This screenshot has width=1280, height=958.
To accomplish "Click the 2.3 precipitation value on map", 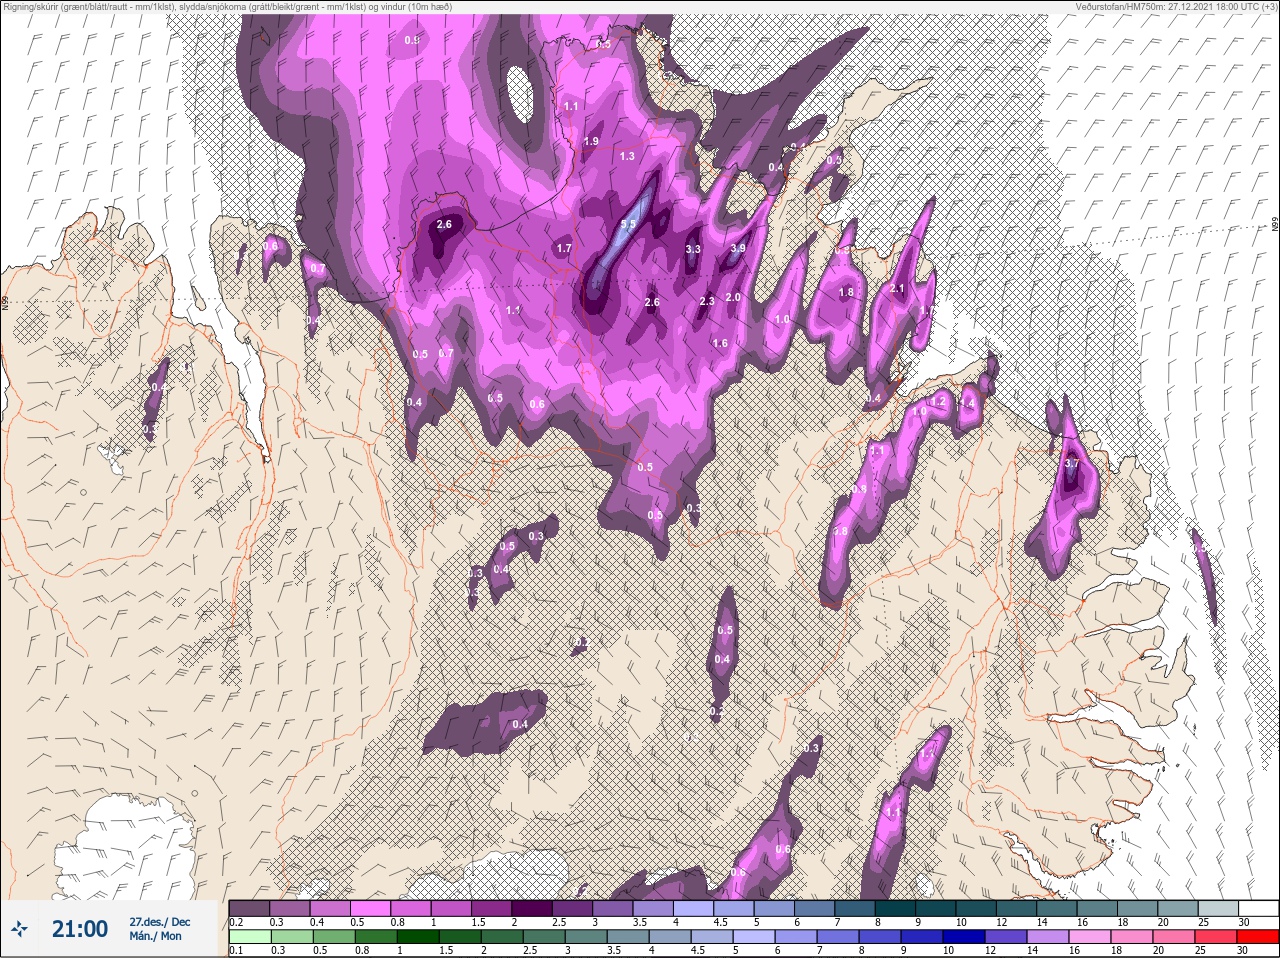I will coord(707,301).
